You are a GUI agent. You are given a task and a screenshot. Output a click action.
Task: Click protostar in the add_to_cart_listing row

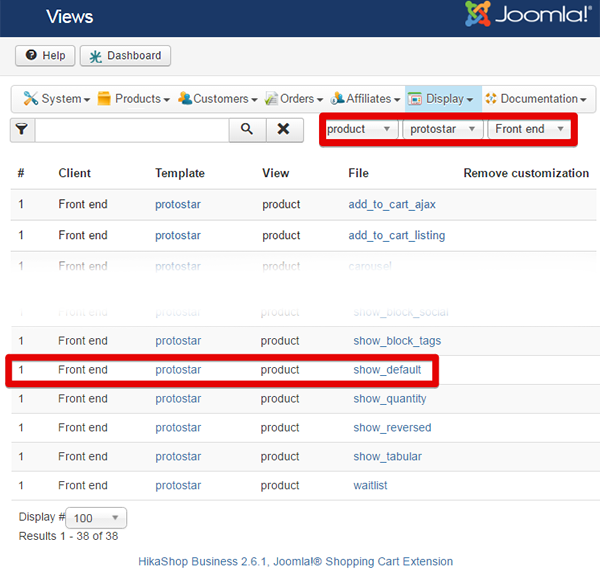coord(178,236)
